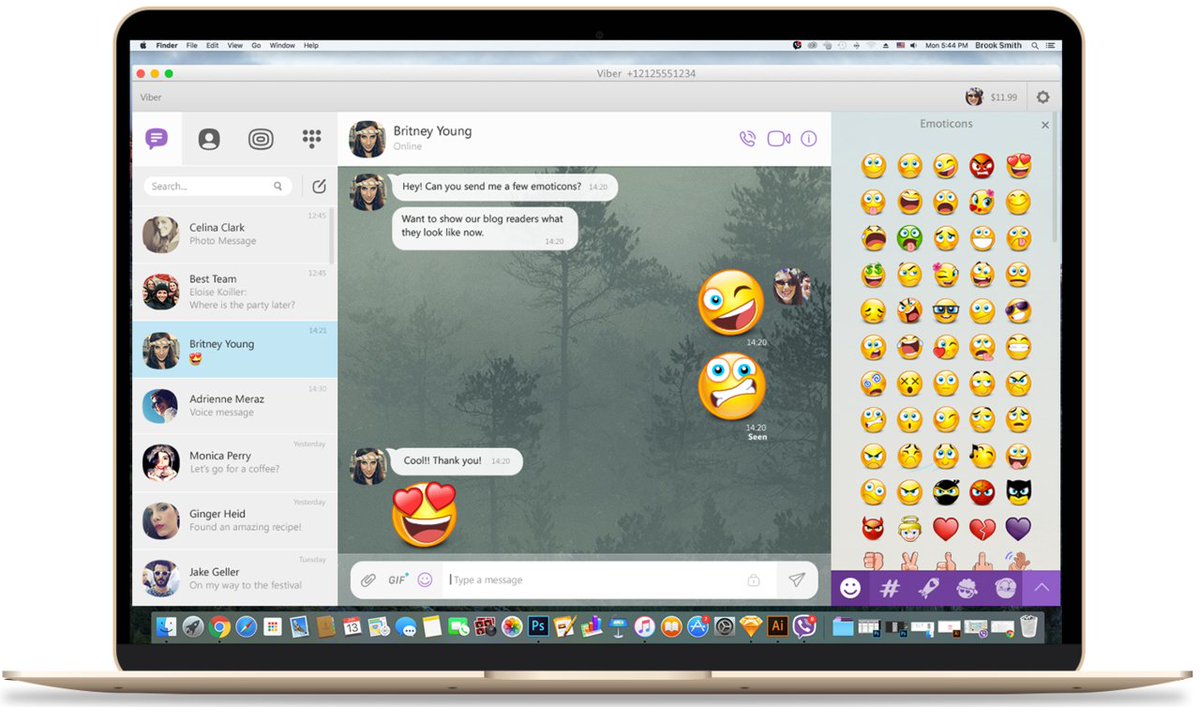Collapse the emoticons panel with the chevron

1041,588
